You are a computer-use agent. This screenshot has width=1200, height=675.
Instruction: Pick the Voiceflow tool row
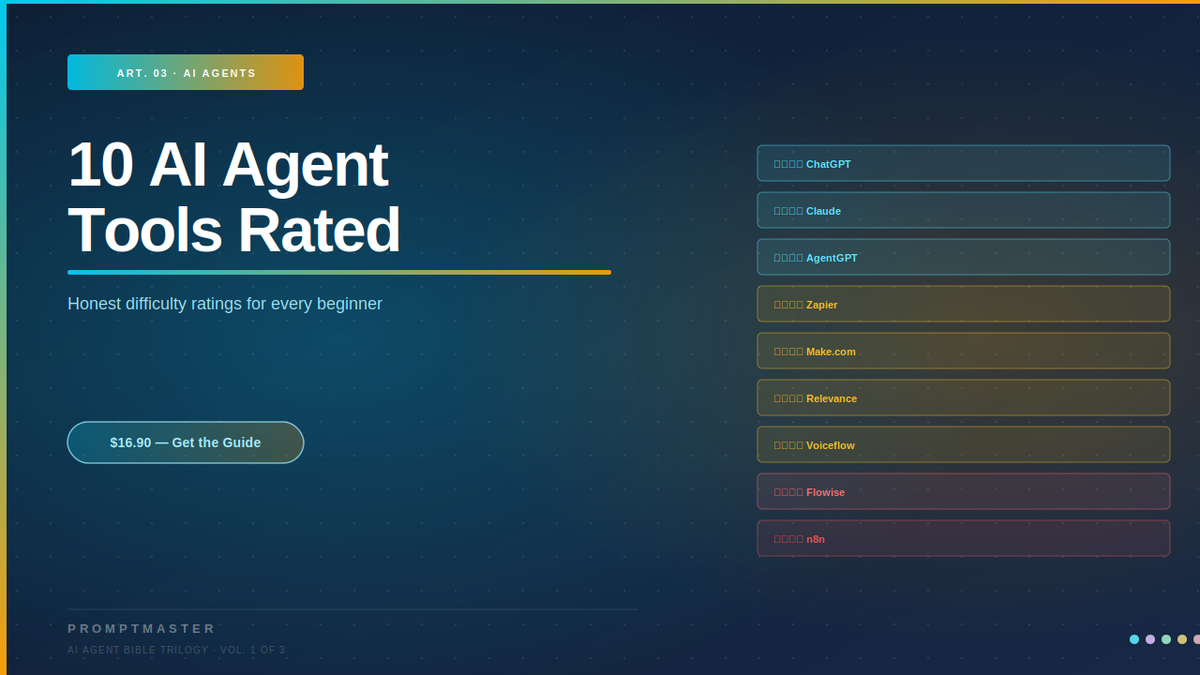[963, 445]
